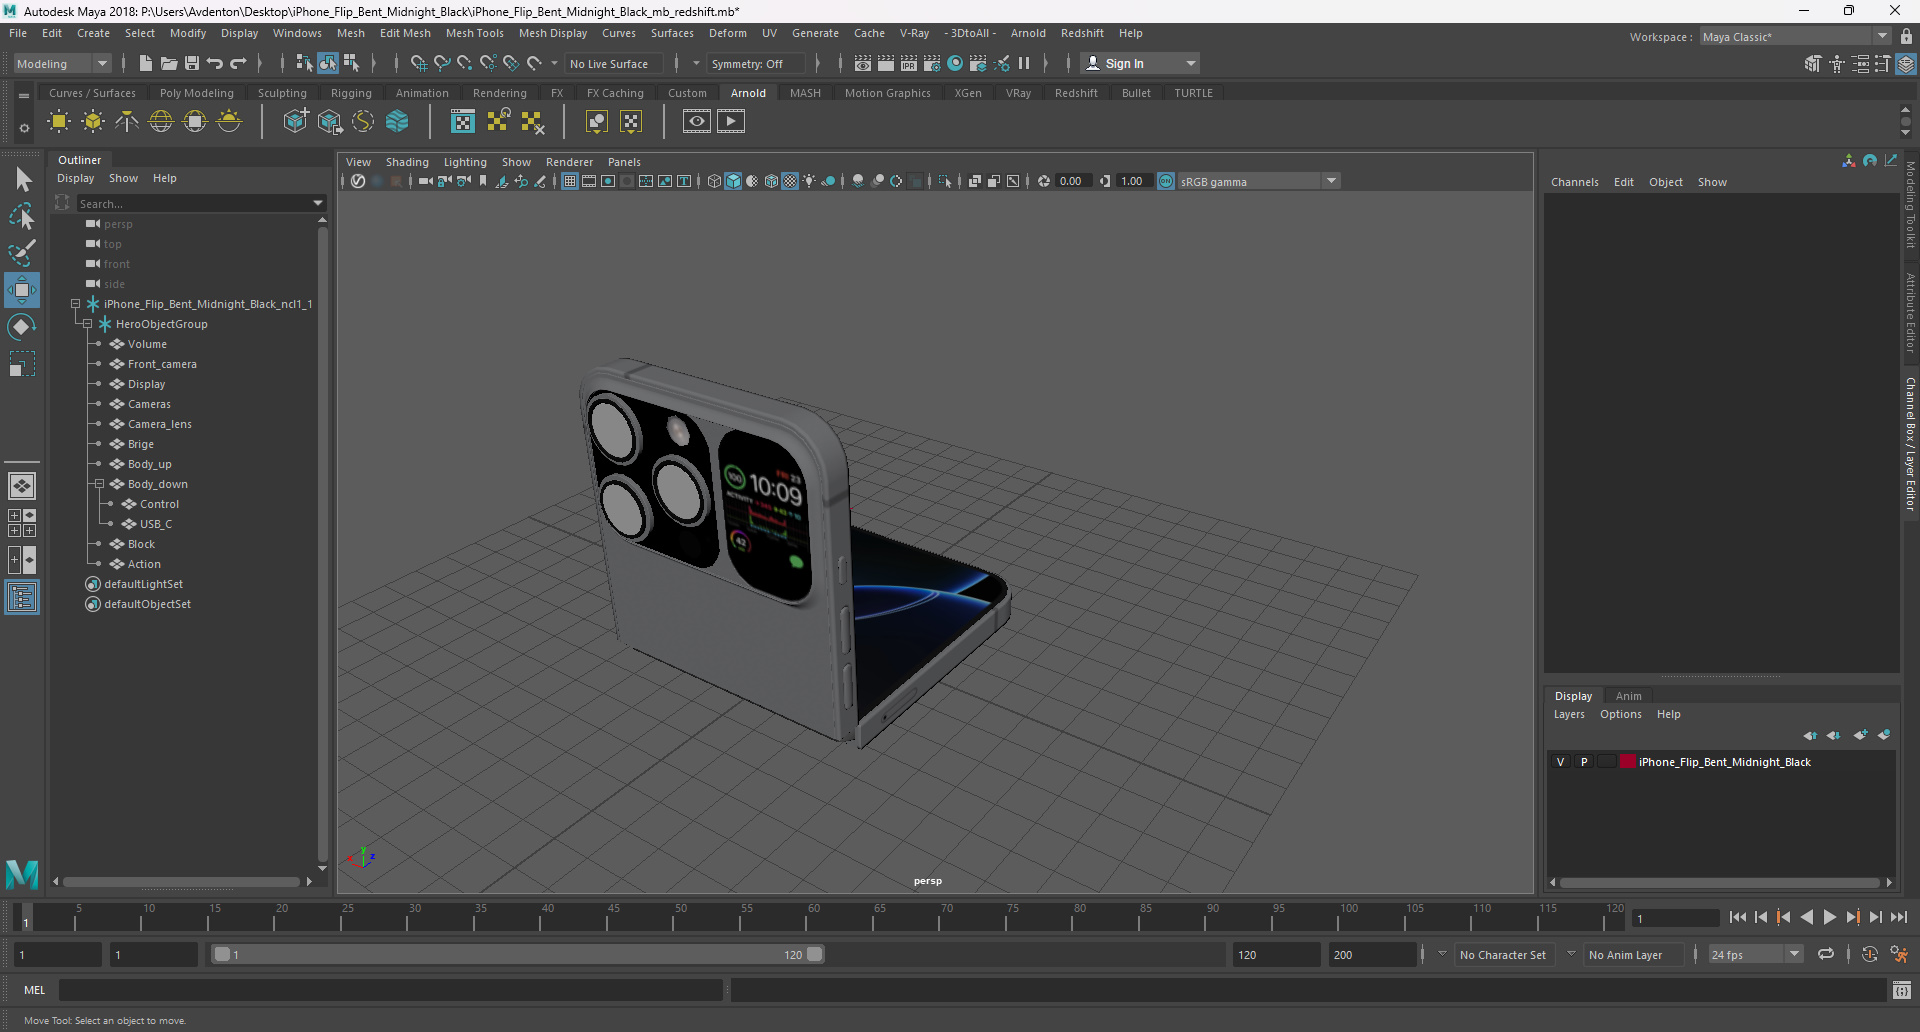The height and width of the screenshot is (1032, 1920).
Task: Create new layer icon in Layer Editor
Action: (x=1860, y=735)
